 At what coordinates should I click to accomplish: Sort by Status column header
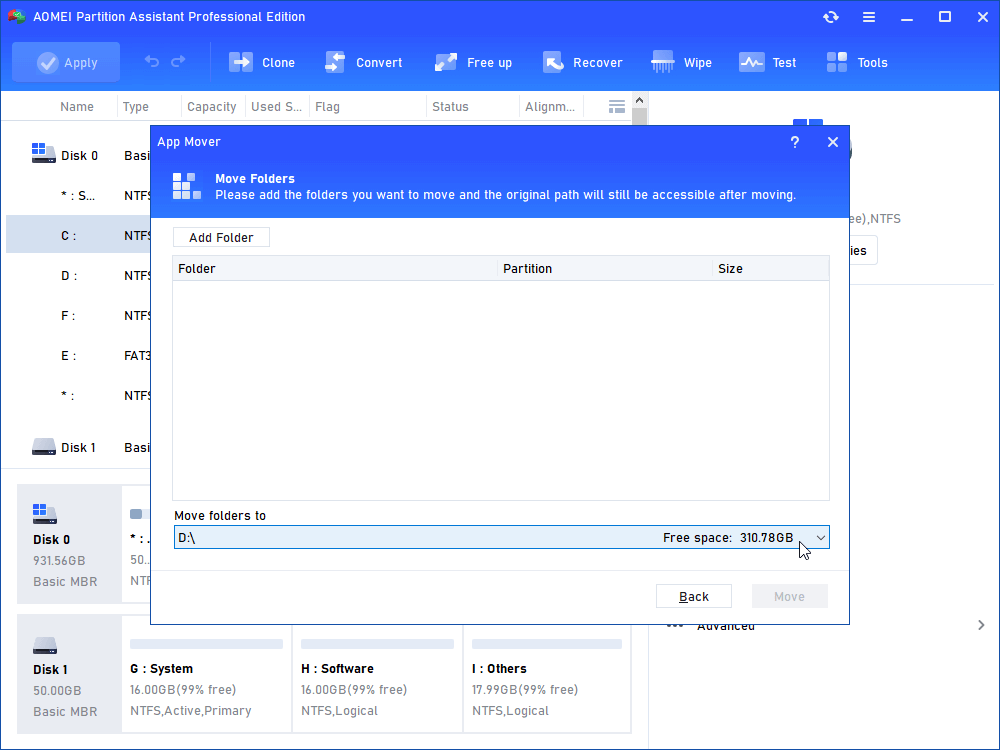450,107
